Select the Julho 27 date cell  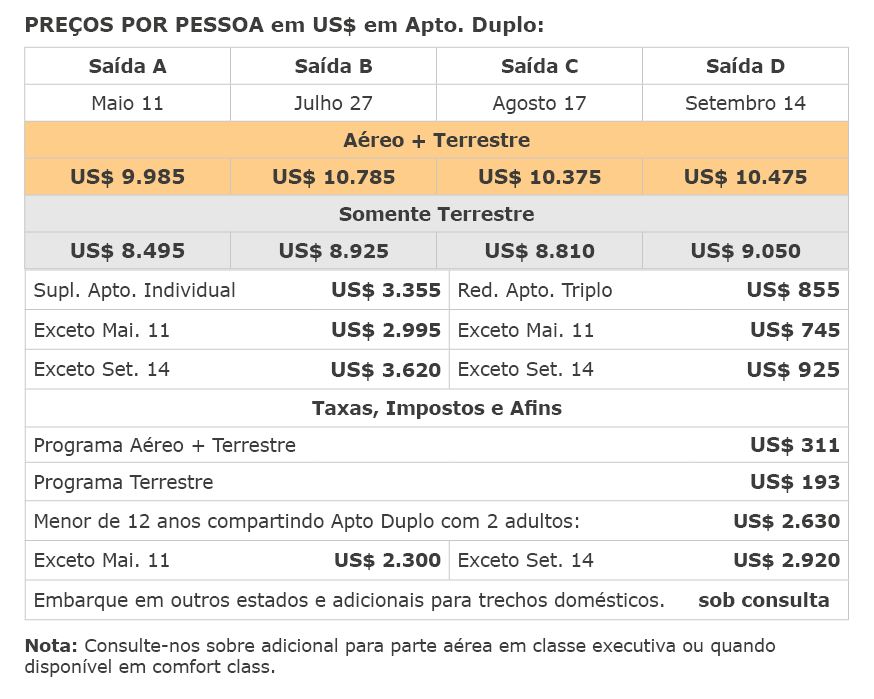pos(333,103)
